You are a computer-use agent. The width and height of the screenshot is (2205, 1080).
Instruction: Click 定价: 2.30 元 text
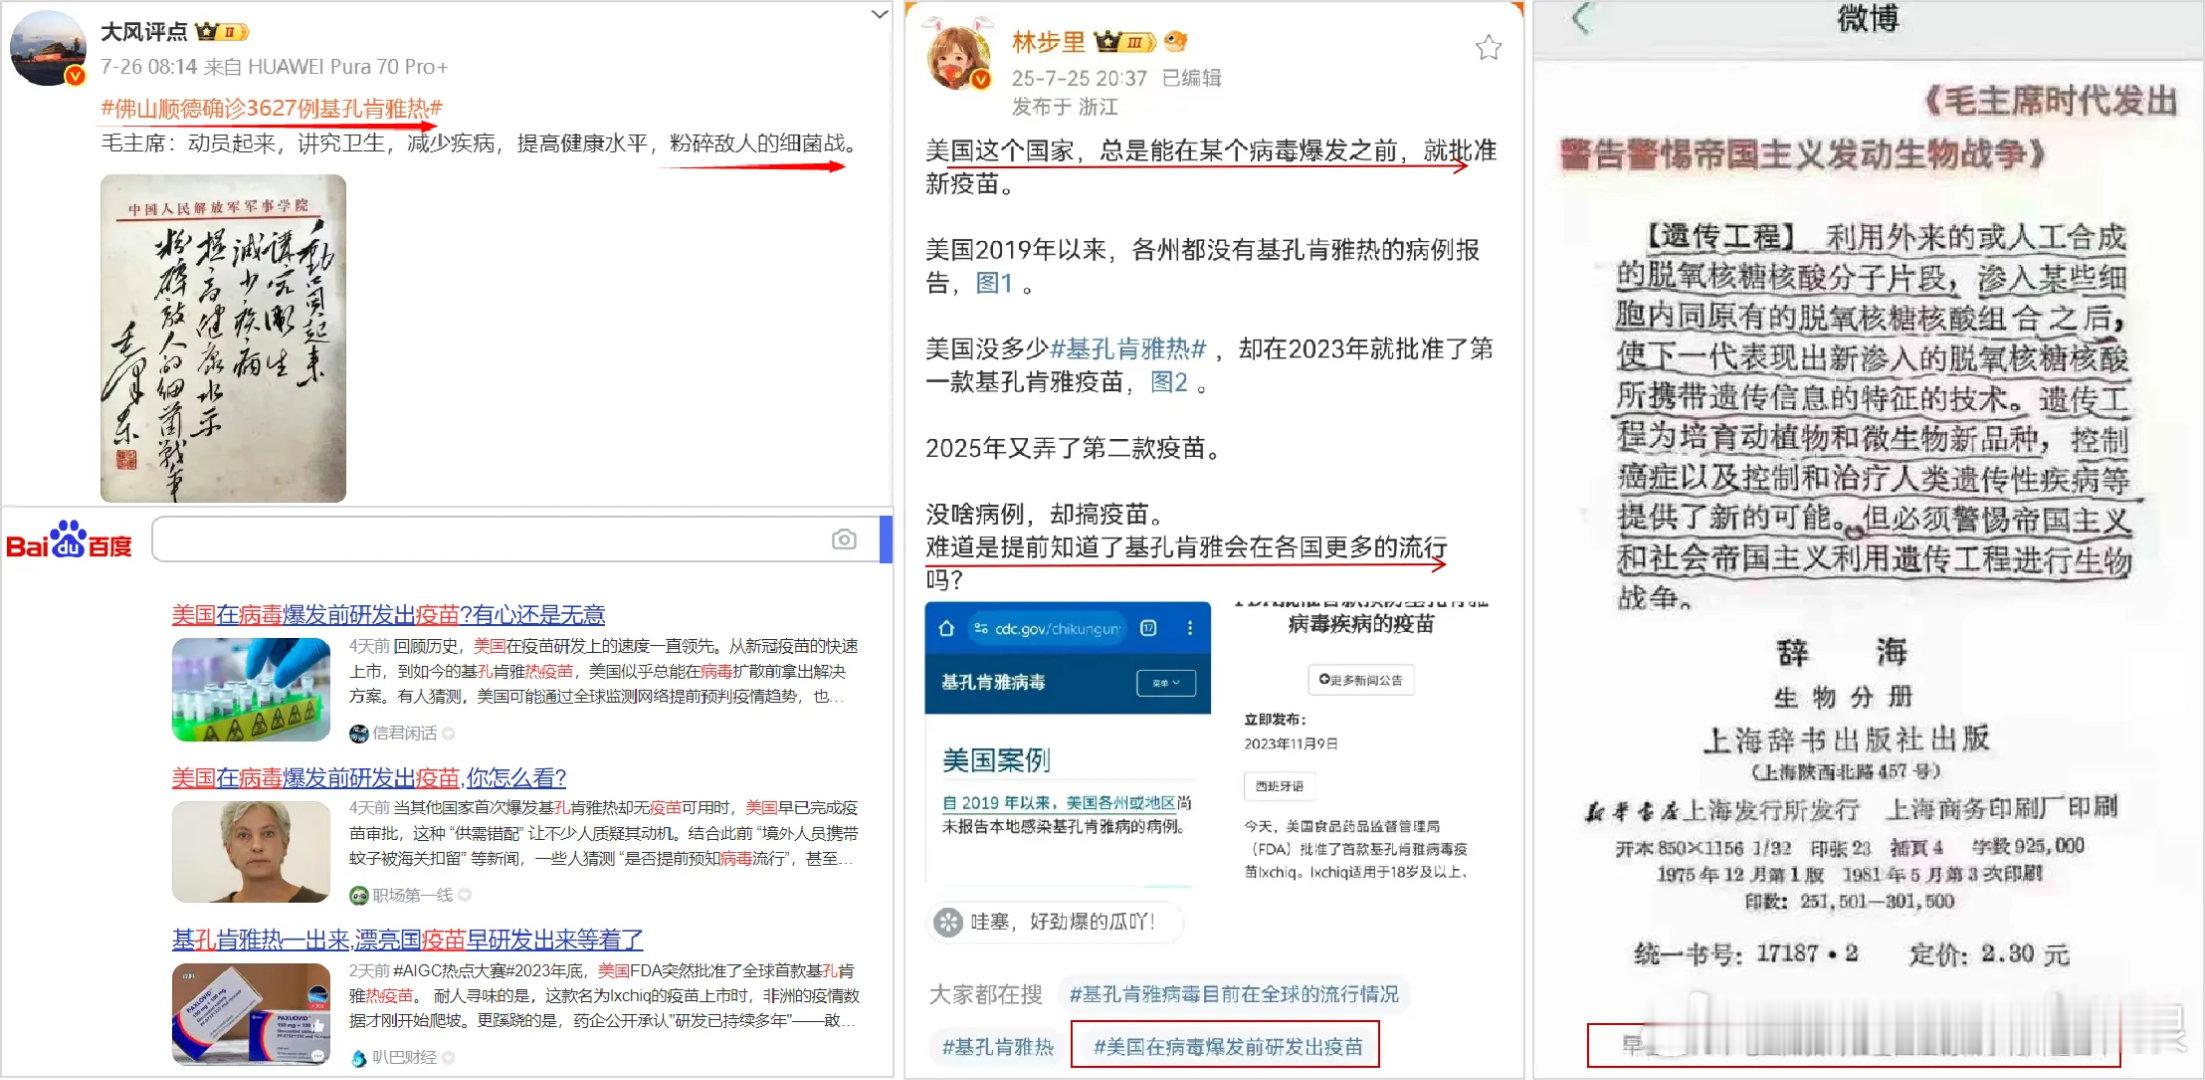1988,953
